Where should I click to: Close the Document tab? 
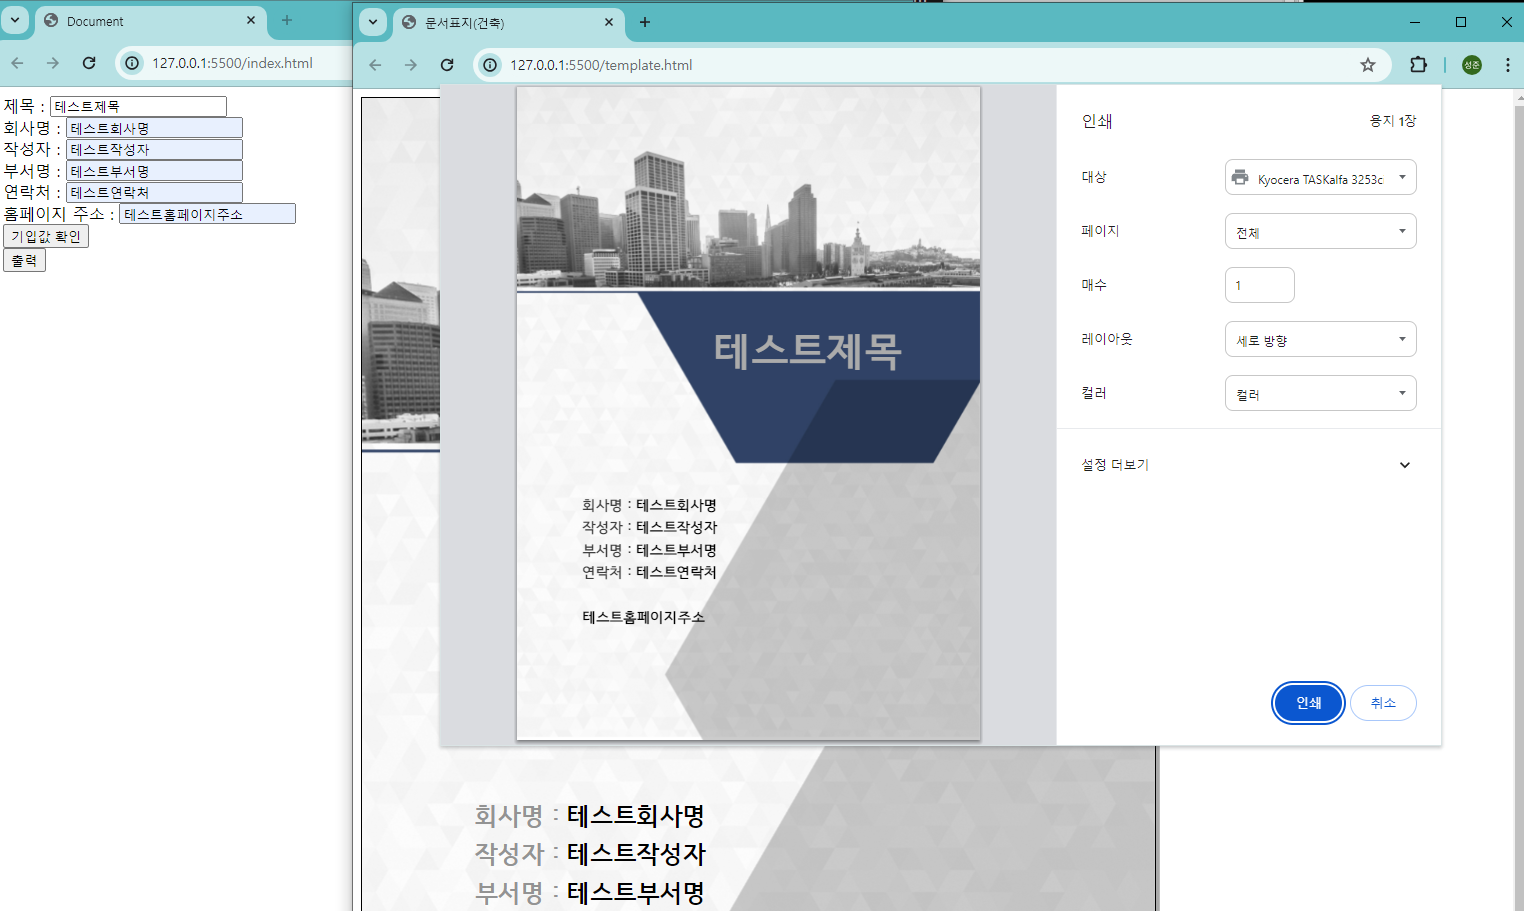(x=251, y=20)
